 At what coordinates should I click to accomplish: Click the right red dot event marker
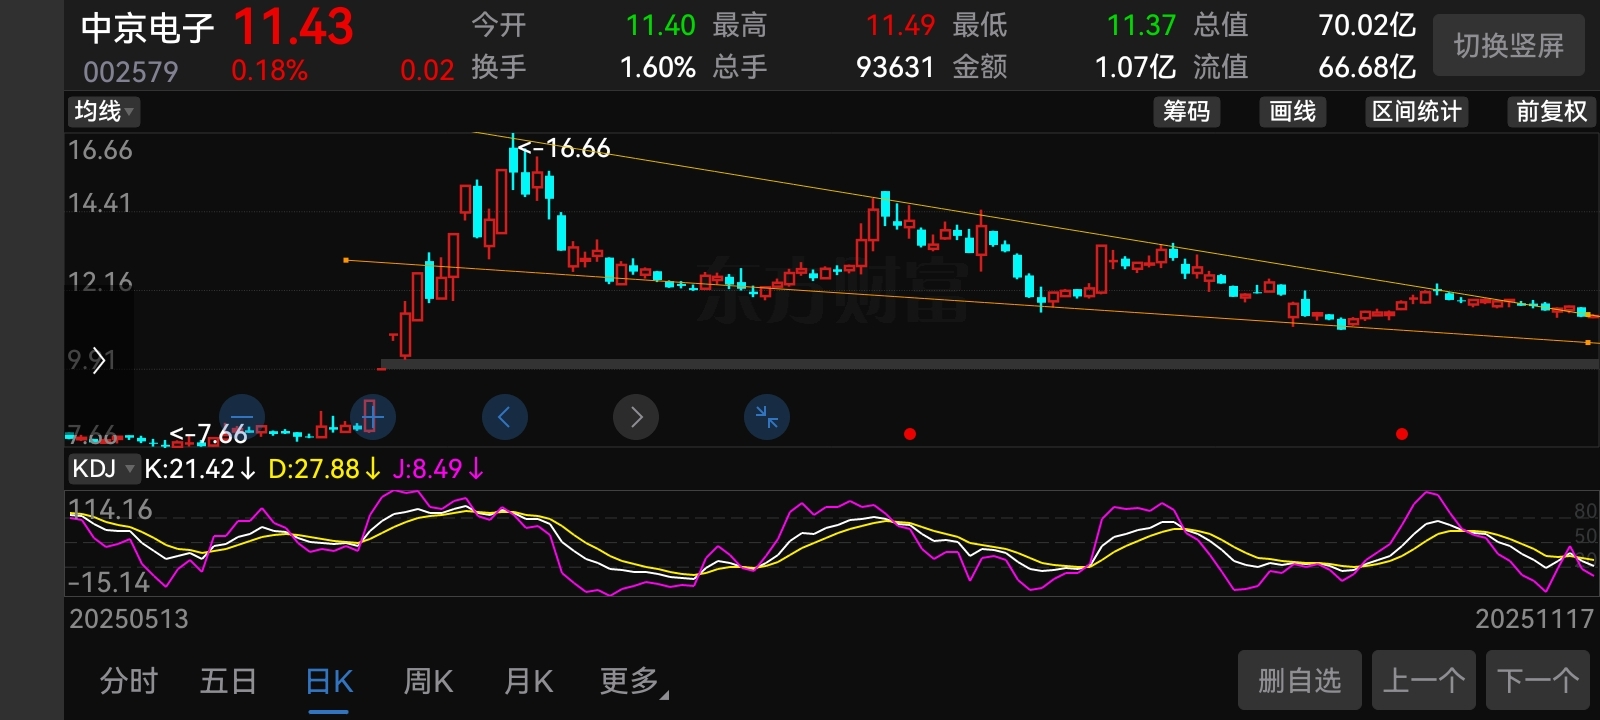(1402, 434)
